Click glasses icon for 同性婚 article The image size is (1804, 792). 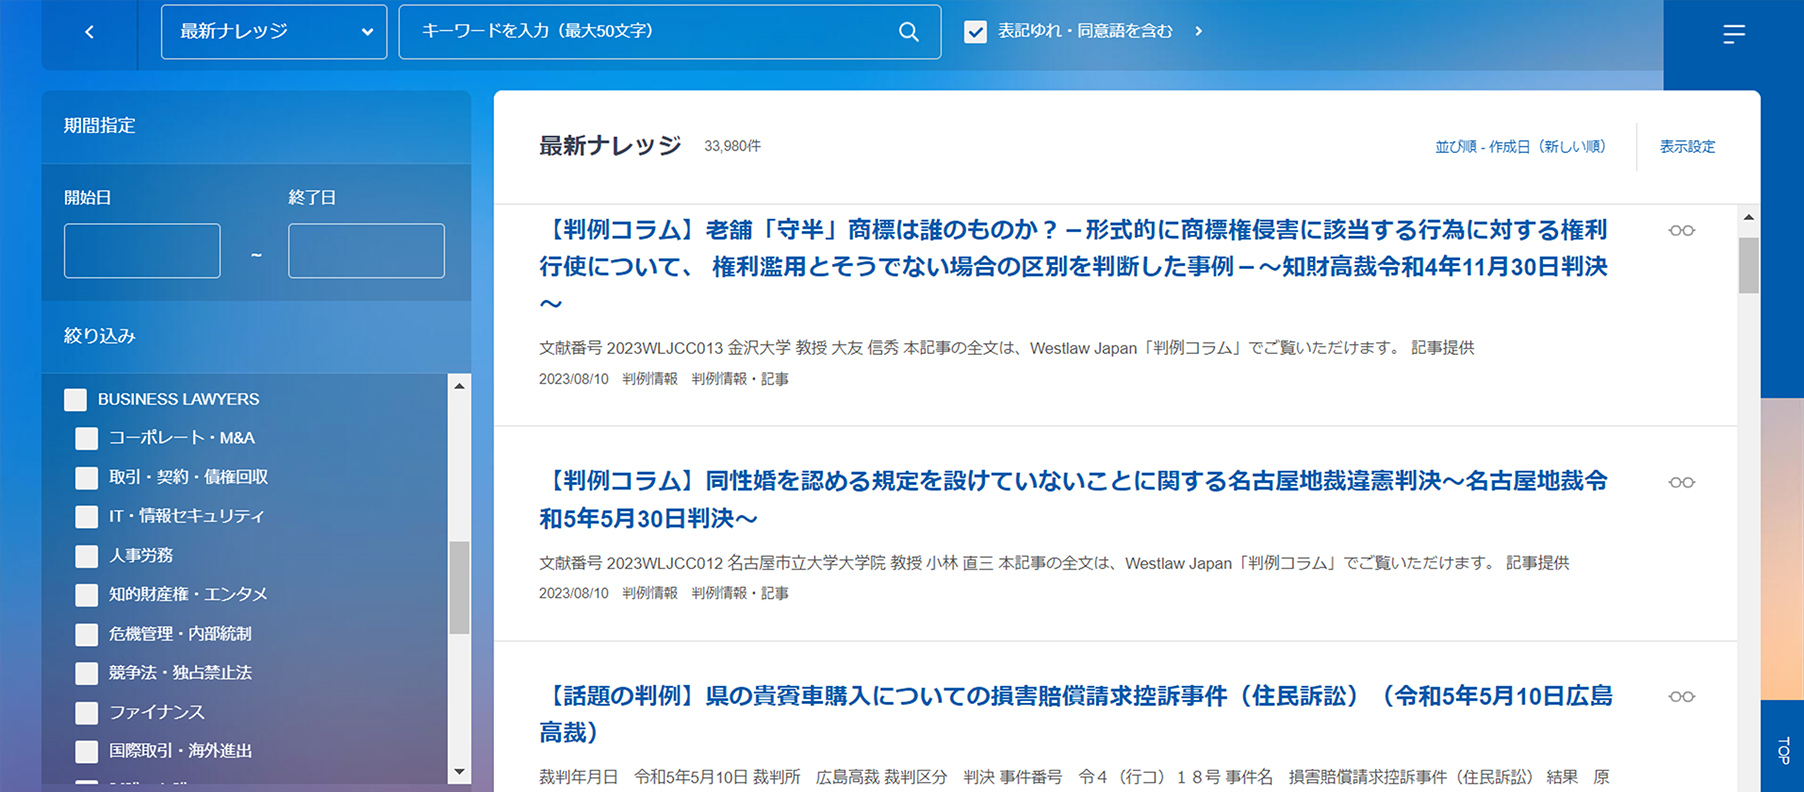point(1681,482)
